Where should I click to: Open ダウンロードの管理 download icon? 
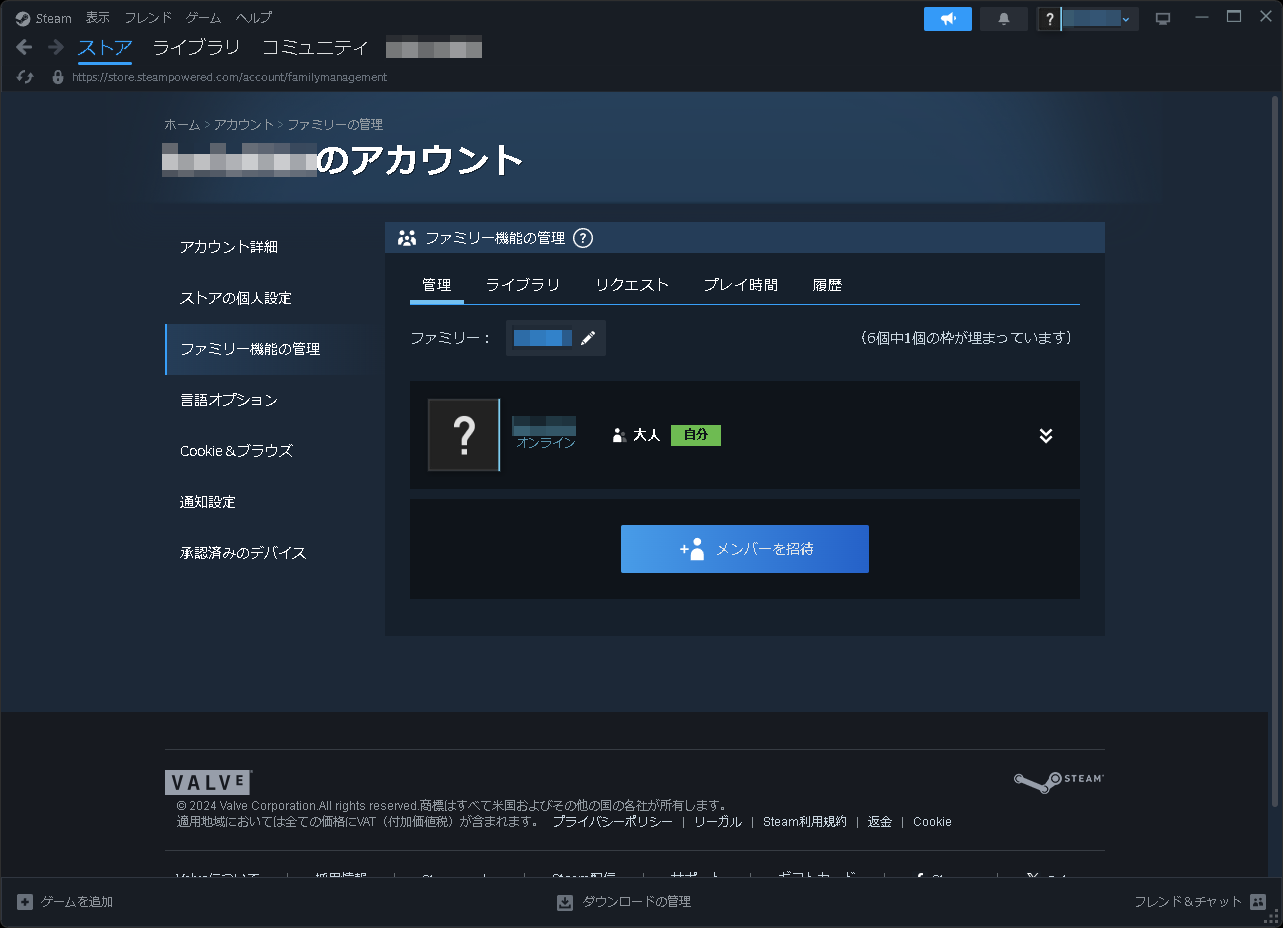(x=563, y=901)
